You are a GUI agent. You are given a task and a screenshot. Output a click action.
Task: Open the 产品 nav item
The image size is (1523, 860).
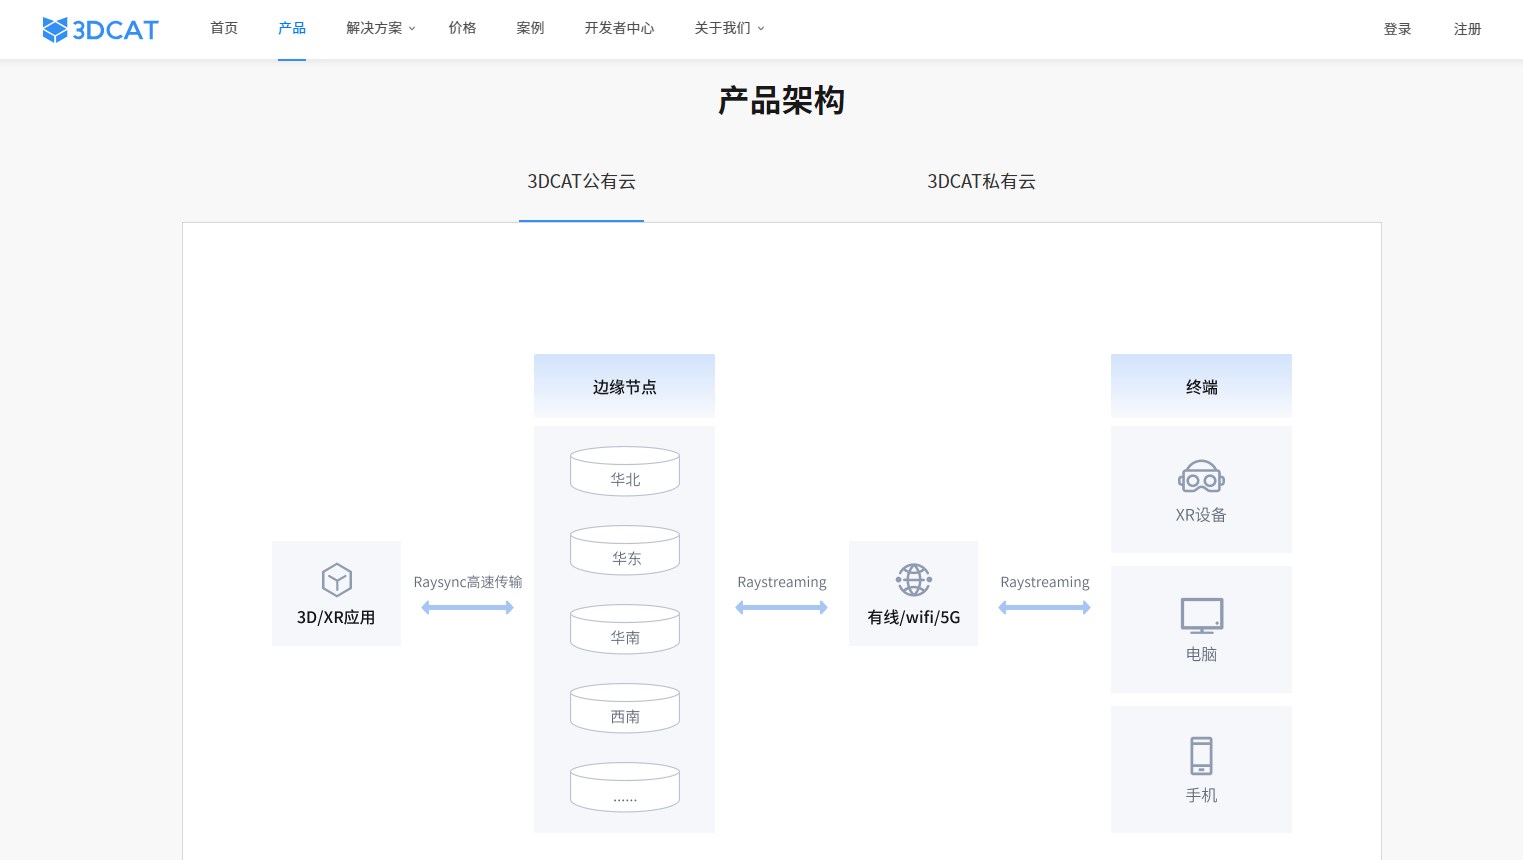tap(292, 28)
